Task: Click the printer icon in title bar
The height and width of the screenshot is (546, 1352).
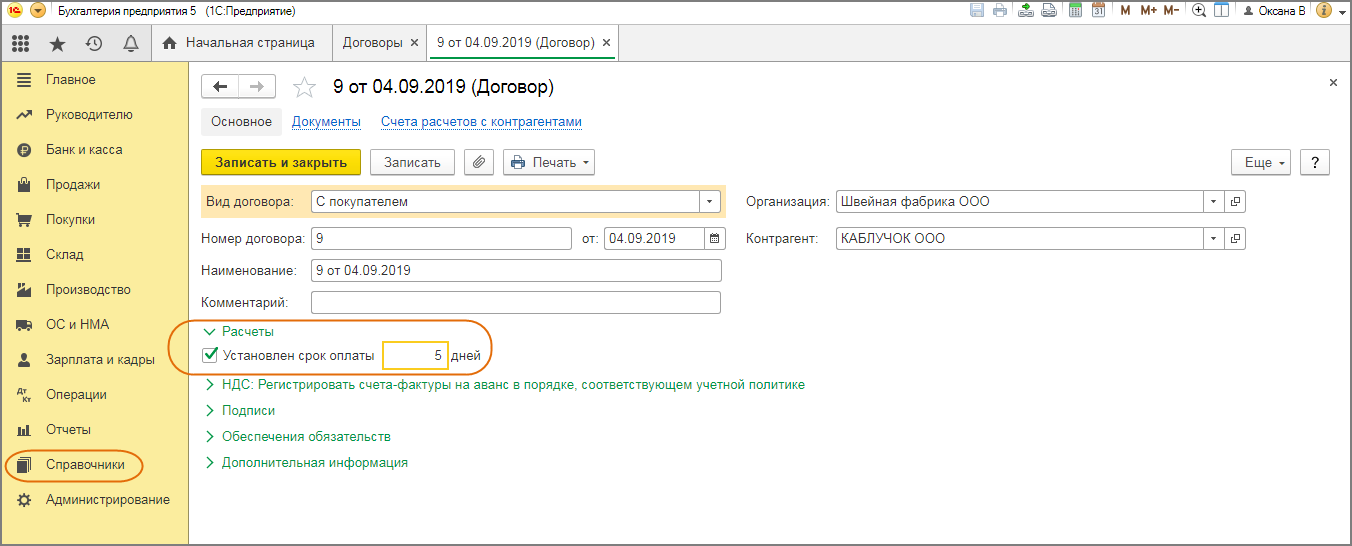Action: [1000, 10]
